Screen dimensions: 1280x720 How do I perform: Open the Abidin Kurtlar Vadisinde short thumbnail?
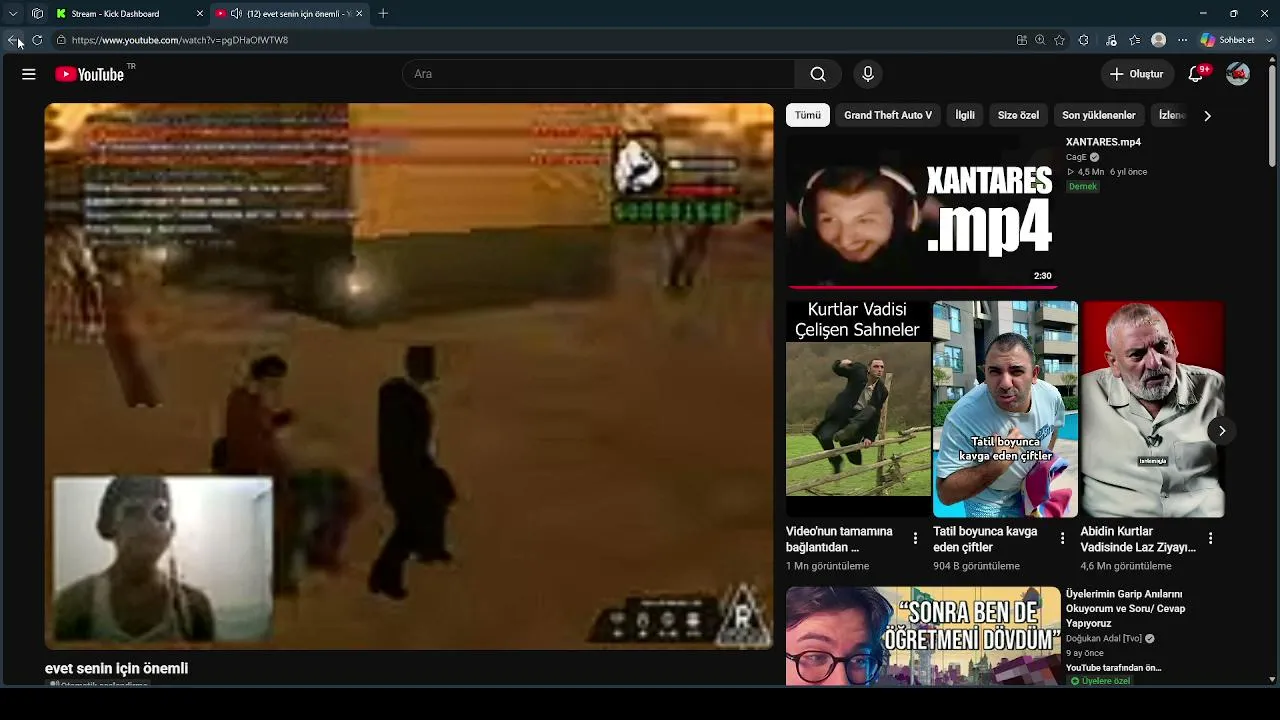[1152, 408]
